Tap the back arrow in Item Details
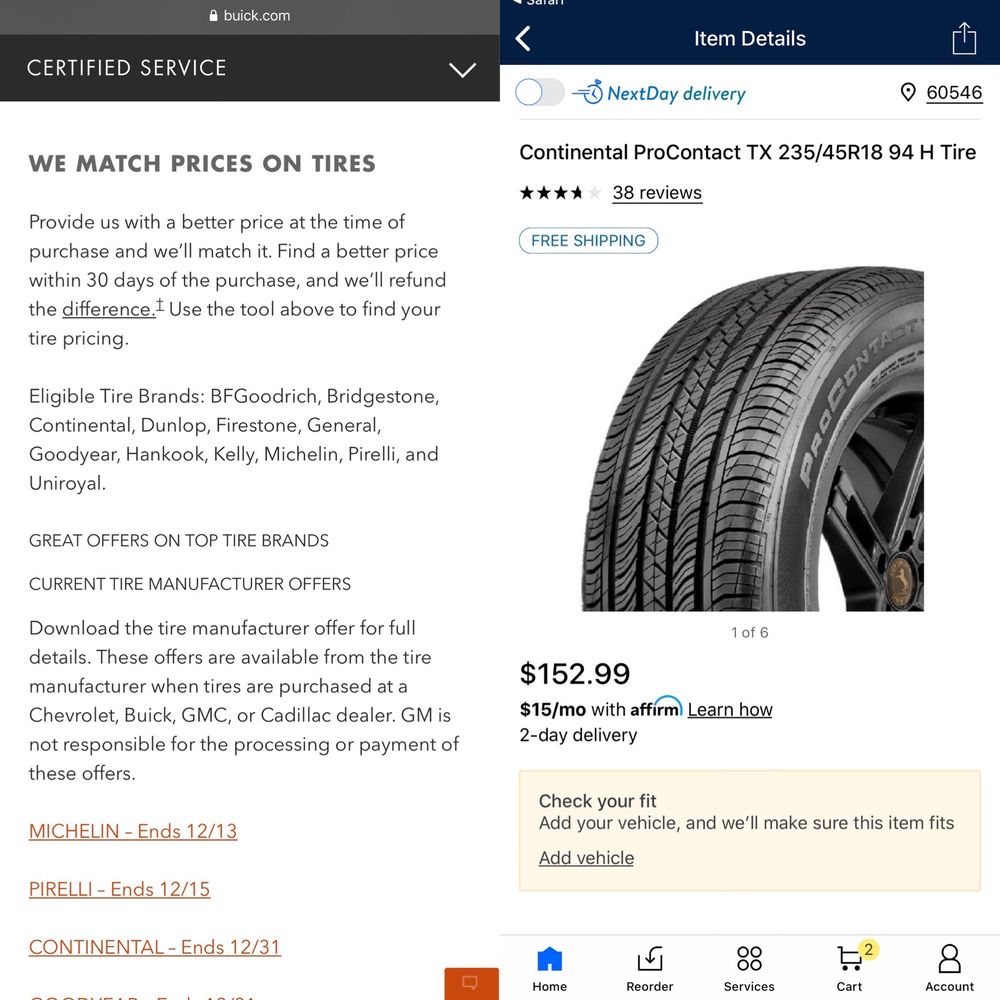 523,39
